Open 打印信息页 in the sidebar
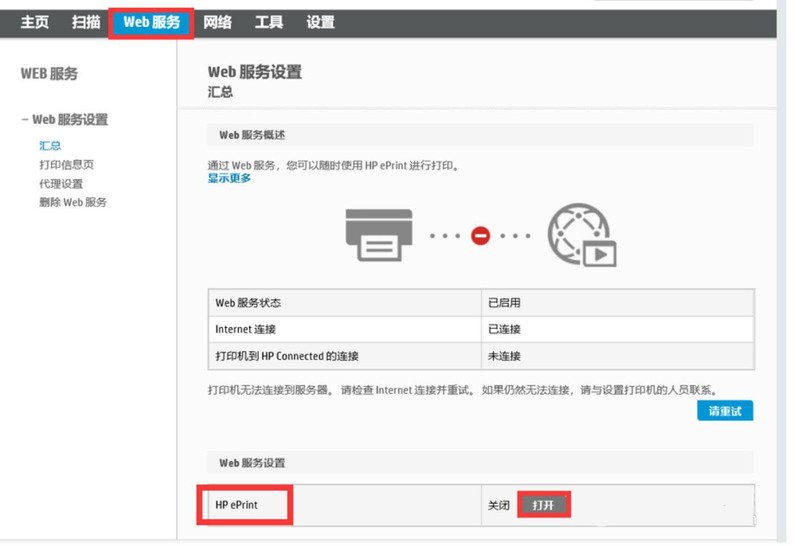The height and width of the screenshot is (546, 800). (x=66, y=165)
